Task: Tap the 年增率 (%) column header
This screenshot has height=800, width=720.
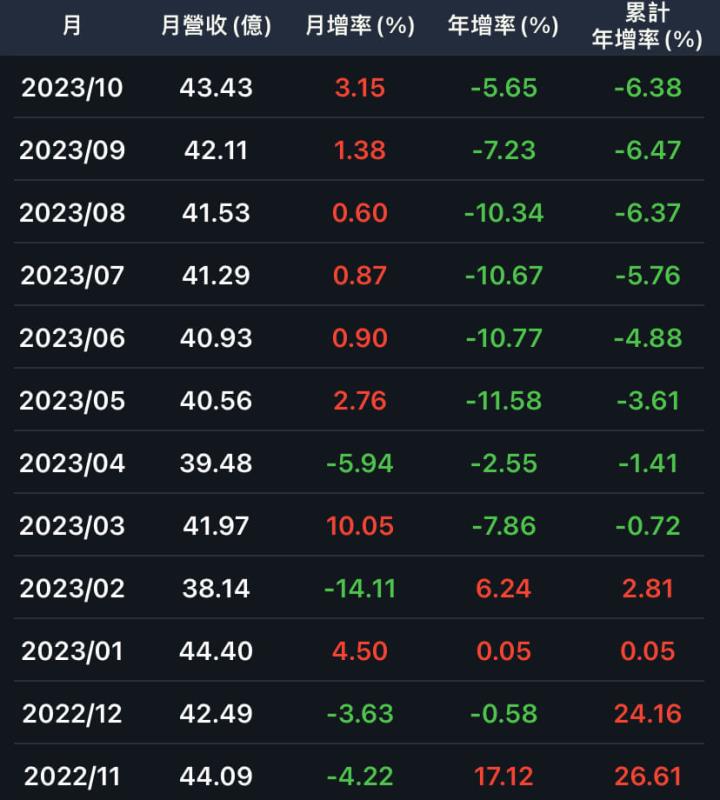Action: (x=503, y=26)
